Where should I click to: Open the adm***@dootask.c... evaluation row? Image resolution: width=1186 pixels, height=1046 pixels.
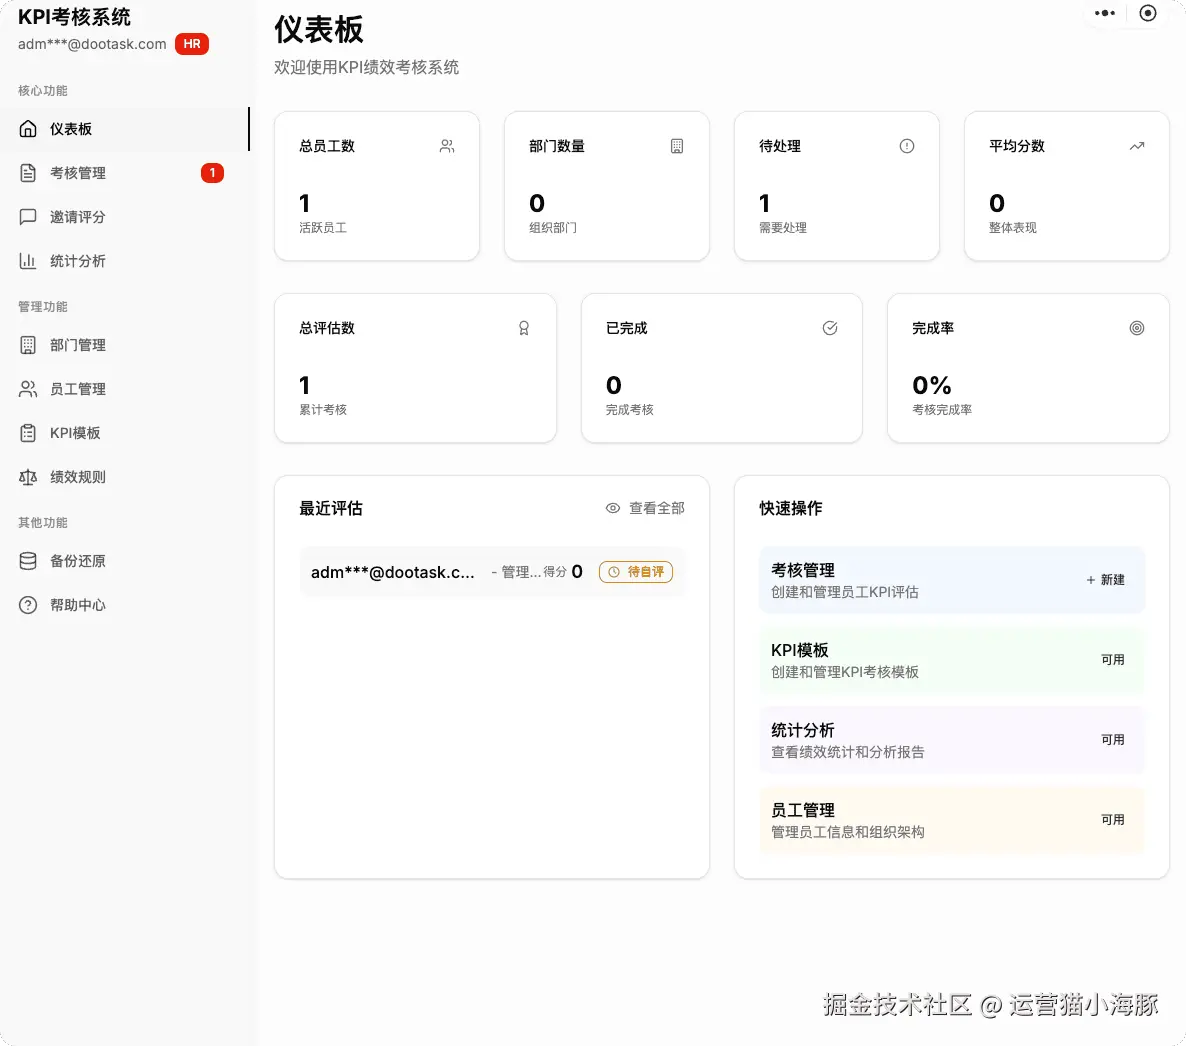[x=492, y=572]
